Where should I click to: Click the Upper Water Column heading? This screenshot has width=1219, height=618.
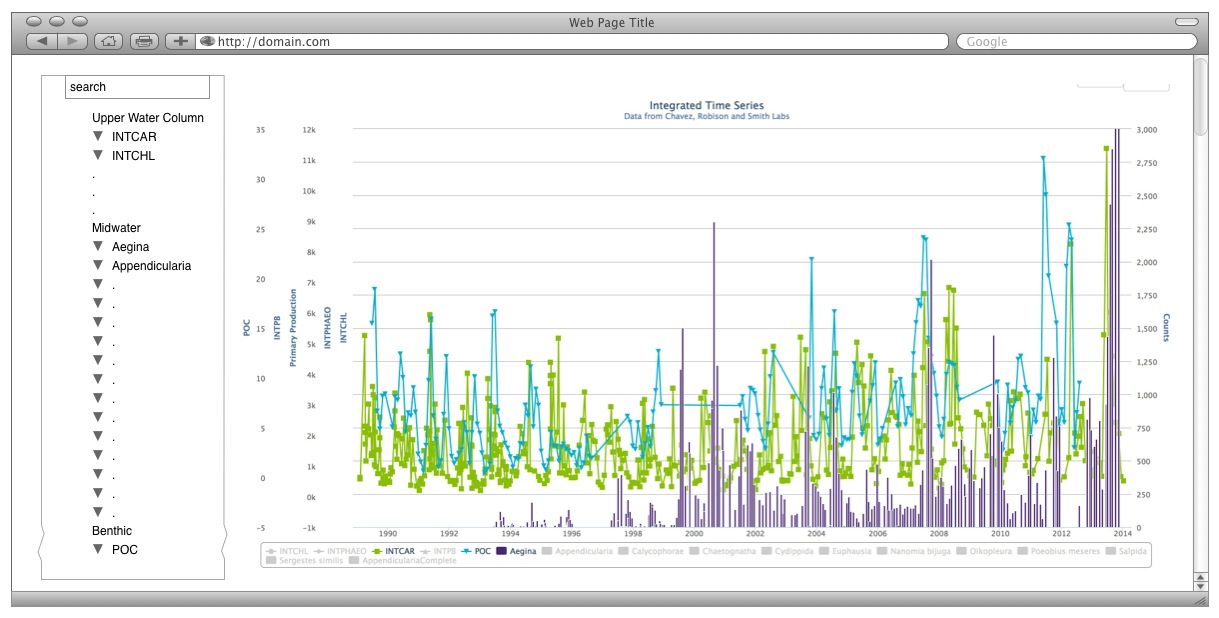(148, 118)
